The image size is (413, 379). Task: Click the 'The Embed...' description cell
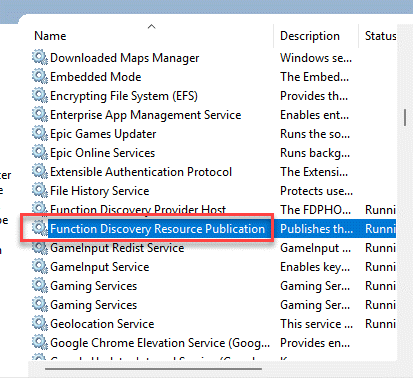point(315,77)
